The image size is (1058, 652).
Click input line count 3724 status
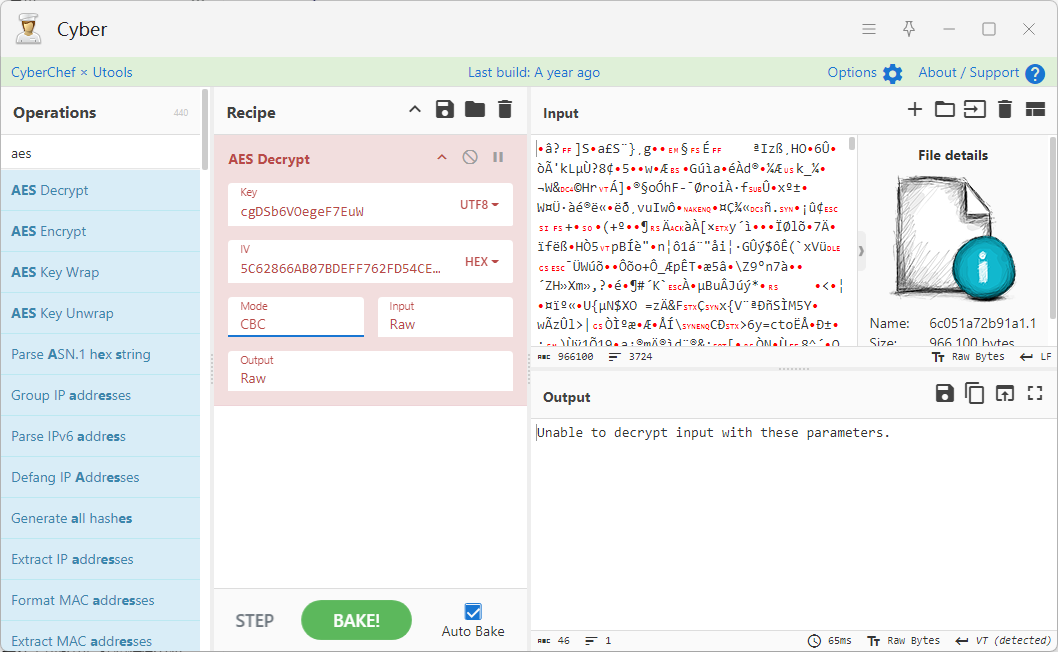pyautogui.click(x=630, y=357)
